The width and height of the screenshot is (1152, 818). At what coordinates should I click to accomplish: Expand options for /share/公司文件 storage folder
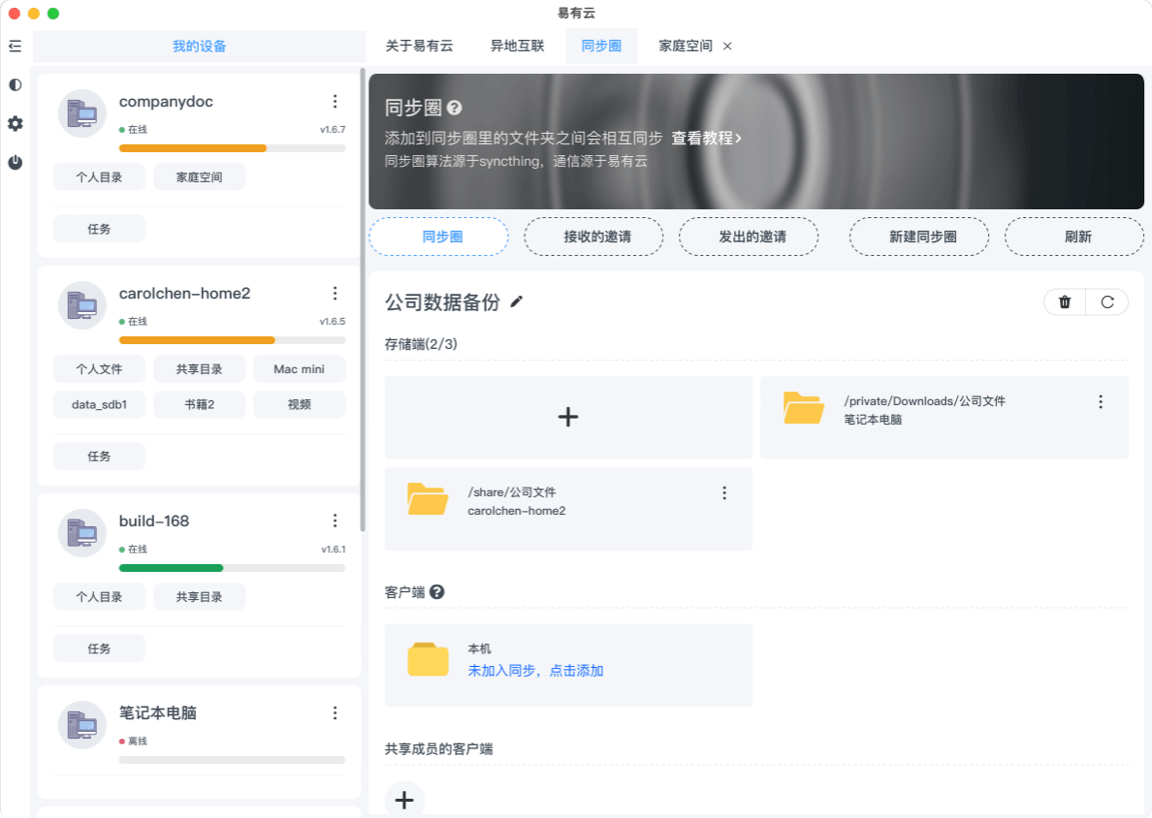coord(724,492)
